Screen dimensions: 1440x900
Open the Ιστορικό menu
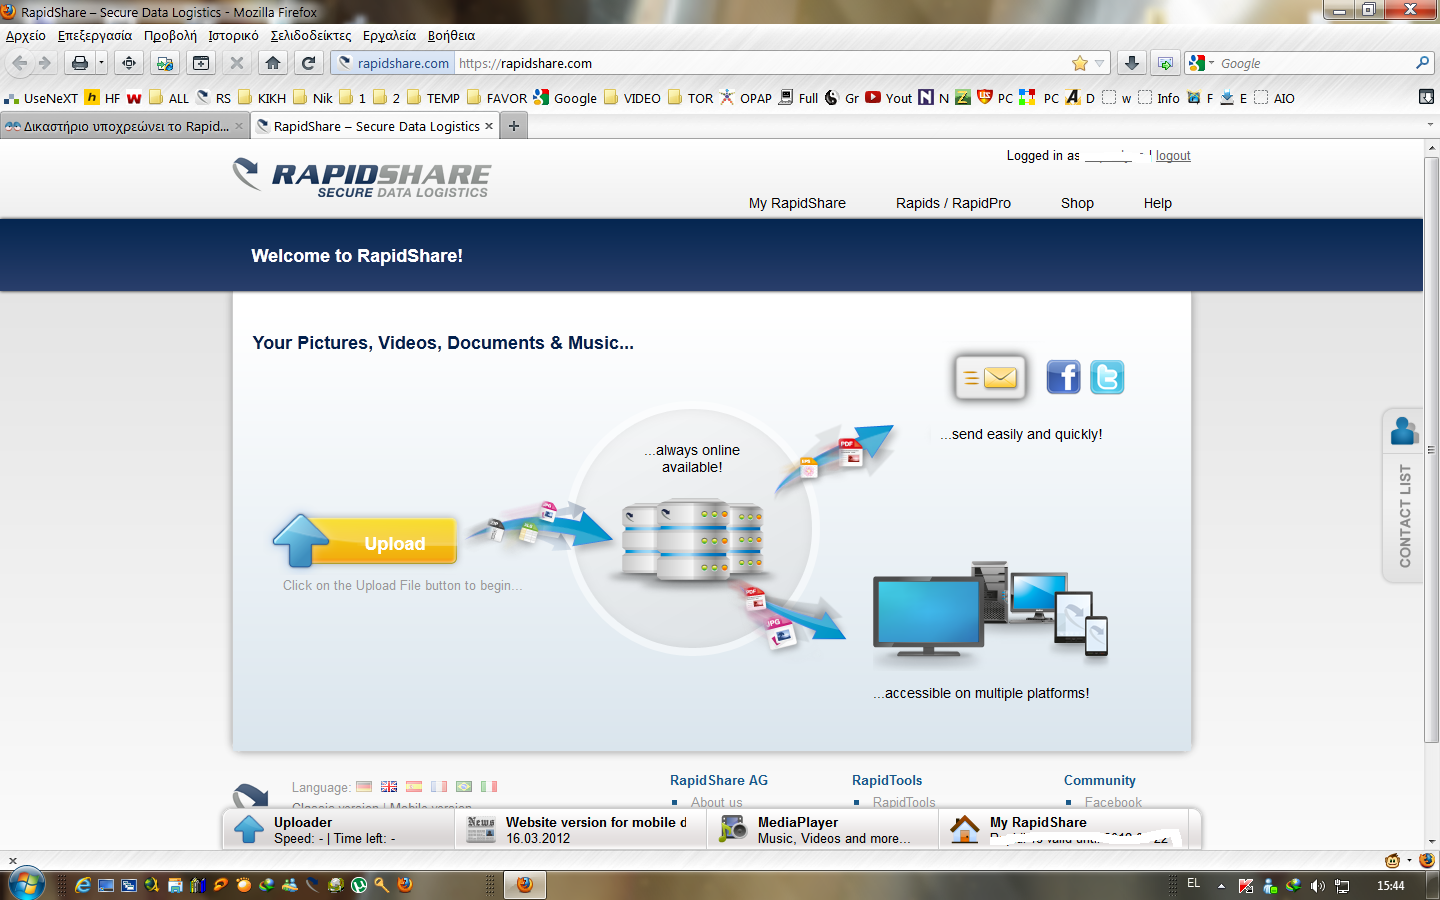tap(233, 35)
